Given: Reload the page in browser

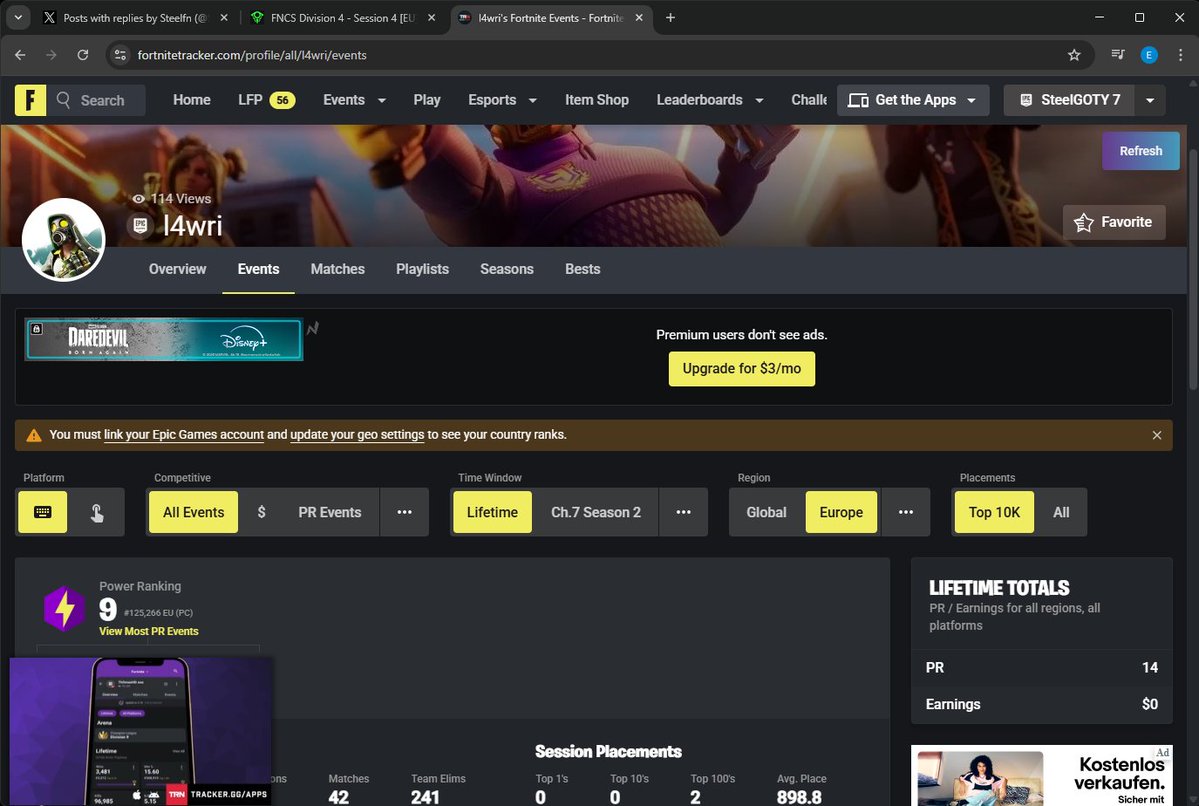Looking at the screenshot, I should tap(83, 55).
